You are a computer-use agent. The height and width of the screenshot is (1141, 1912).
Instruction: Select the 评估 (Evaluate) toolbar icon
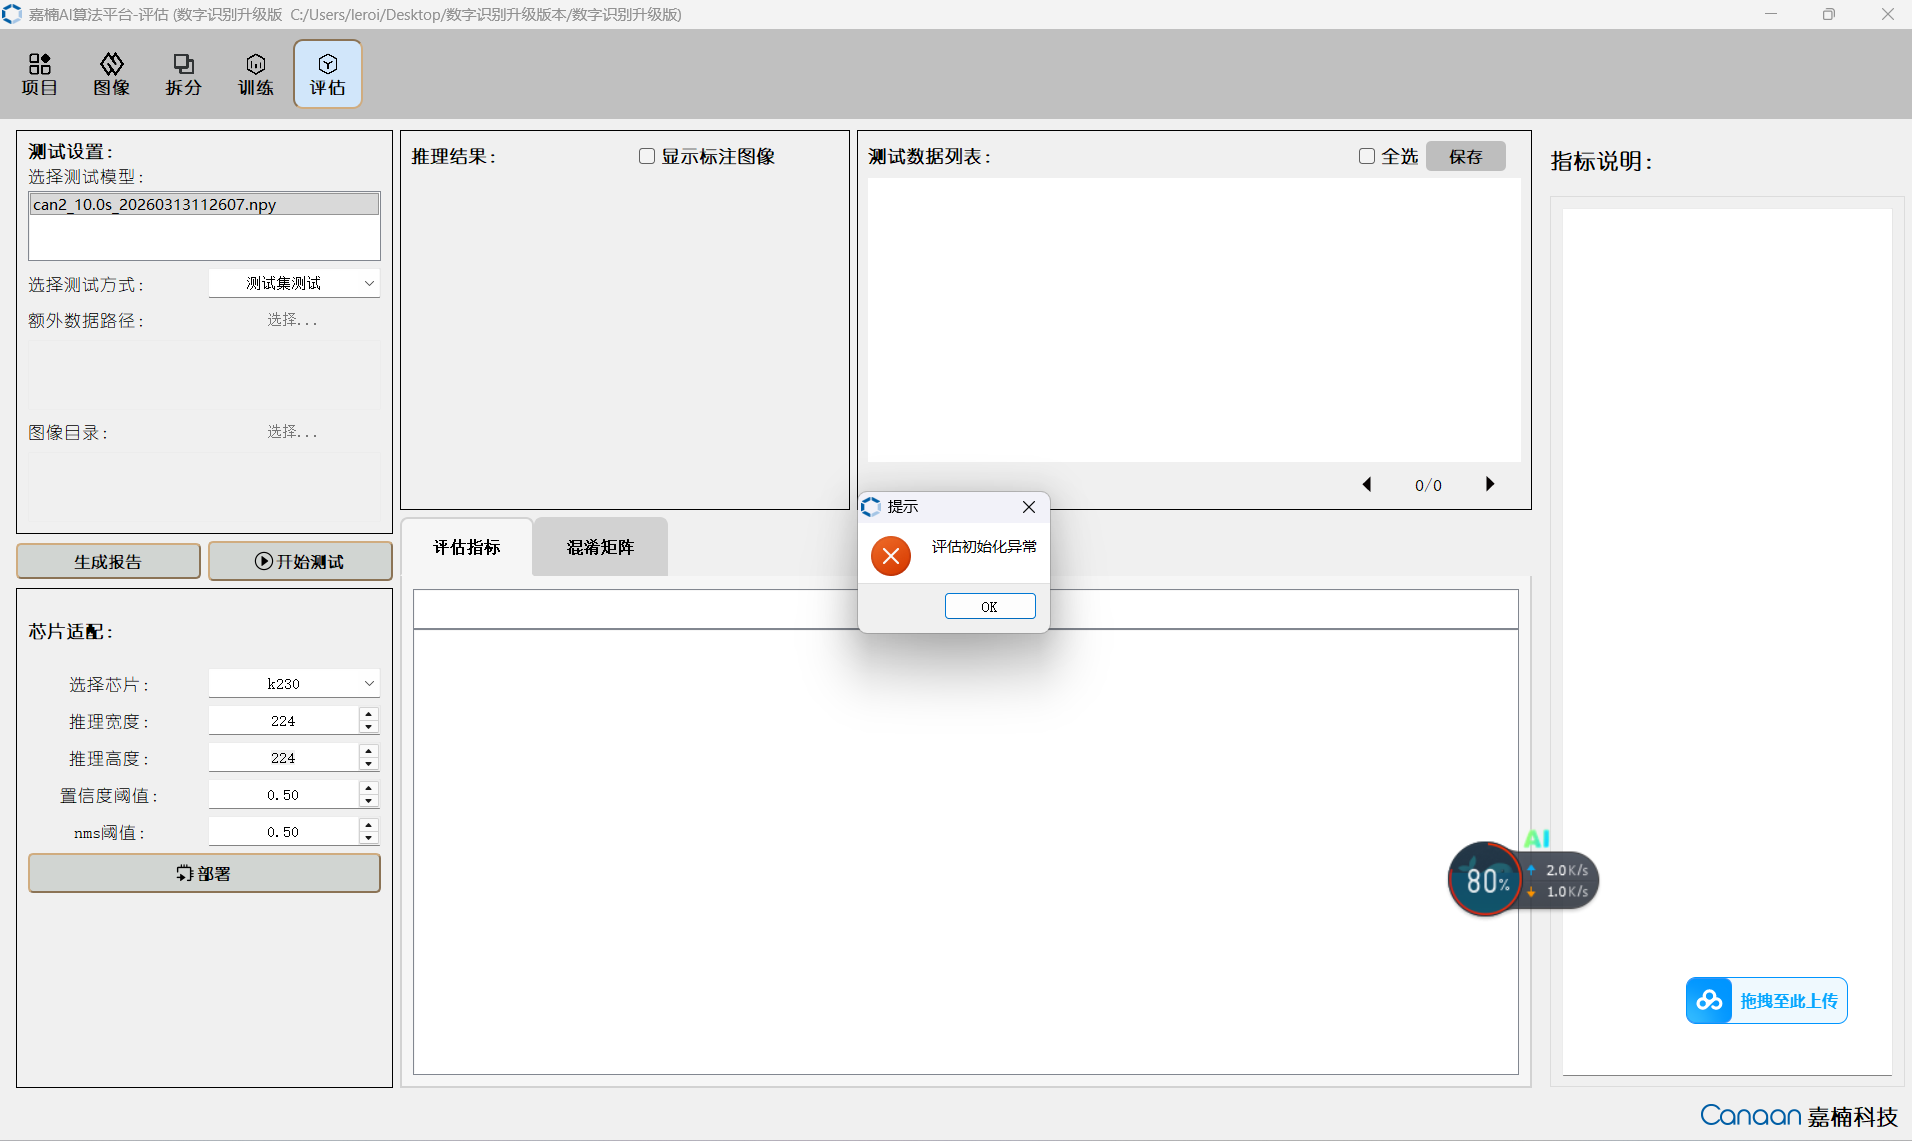(x=328, y=75)
